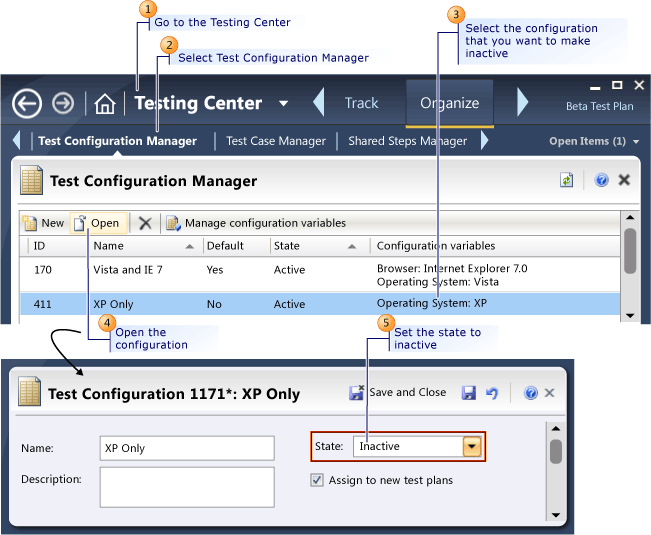The height and width of the screenshot is (535, 651).
Task: Create a New test configuration
Action: [43, 223]
